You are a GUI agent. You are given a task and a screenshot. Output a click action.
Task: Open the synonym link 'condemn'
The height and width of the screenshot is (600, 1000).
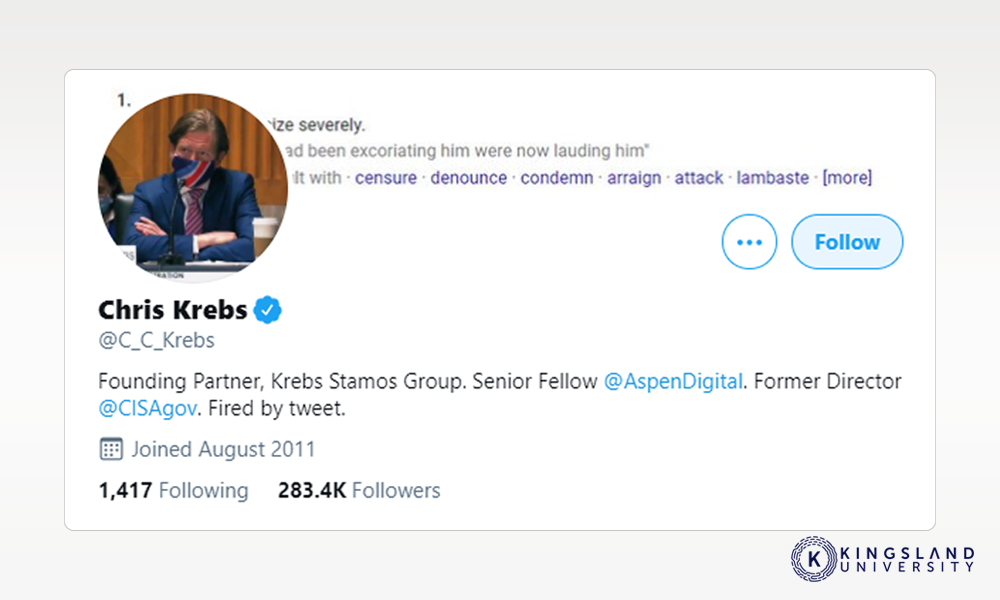point(557,178)
